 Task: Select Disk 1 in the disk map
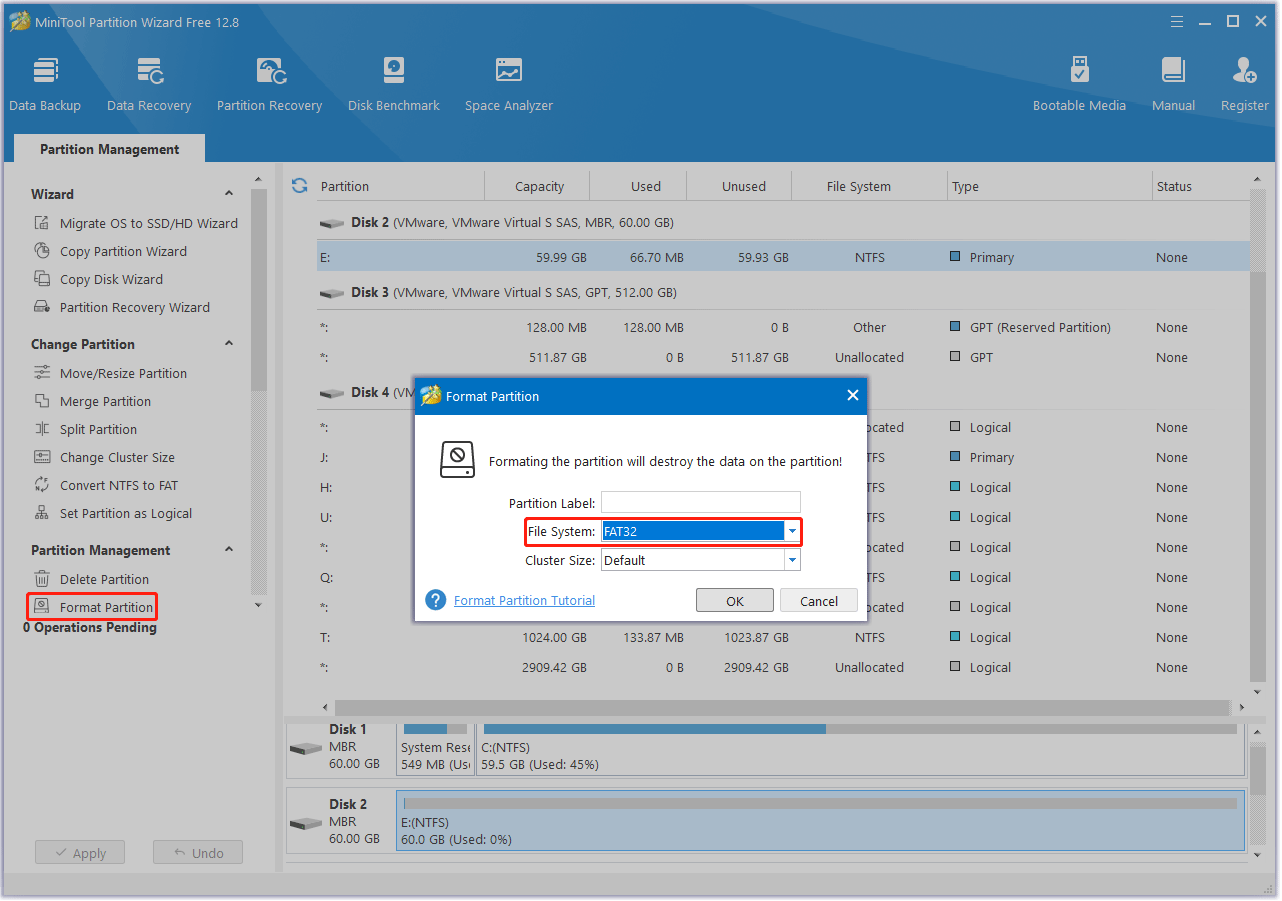340,748
